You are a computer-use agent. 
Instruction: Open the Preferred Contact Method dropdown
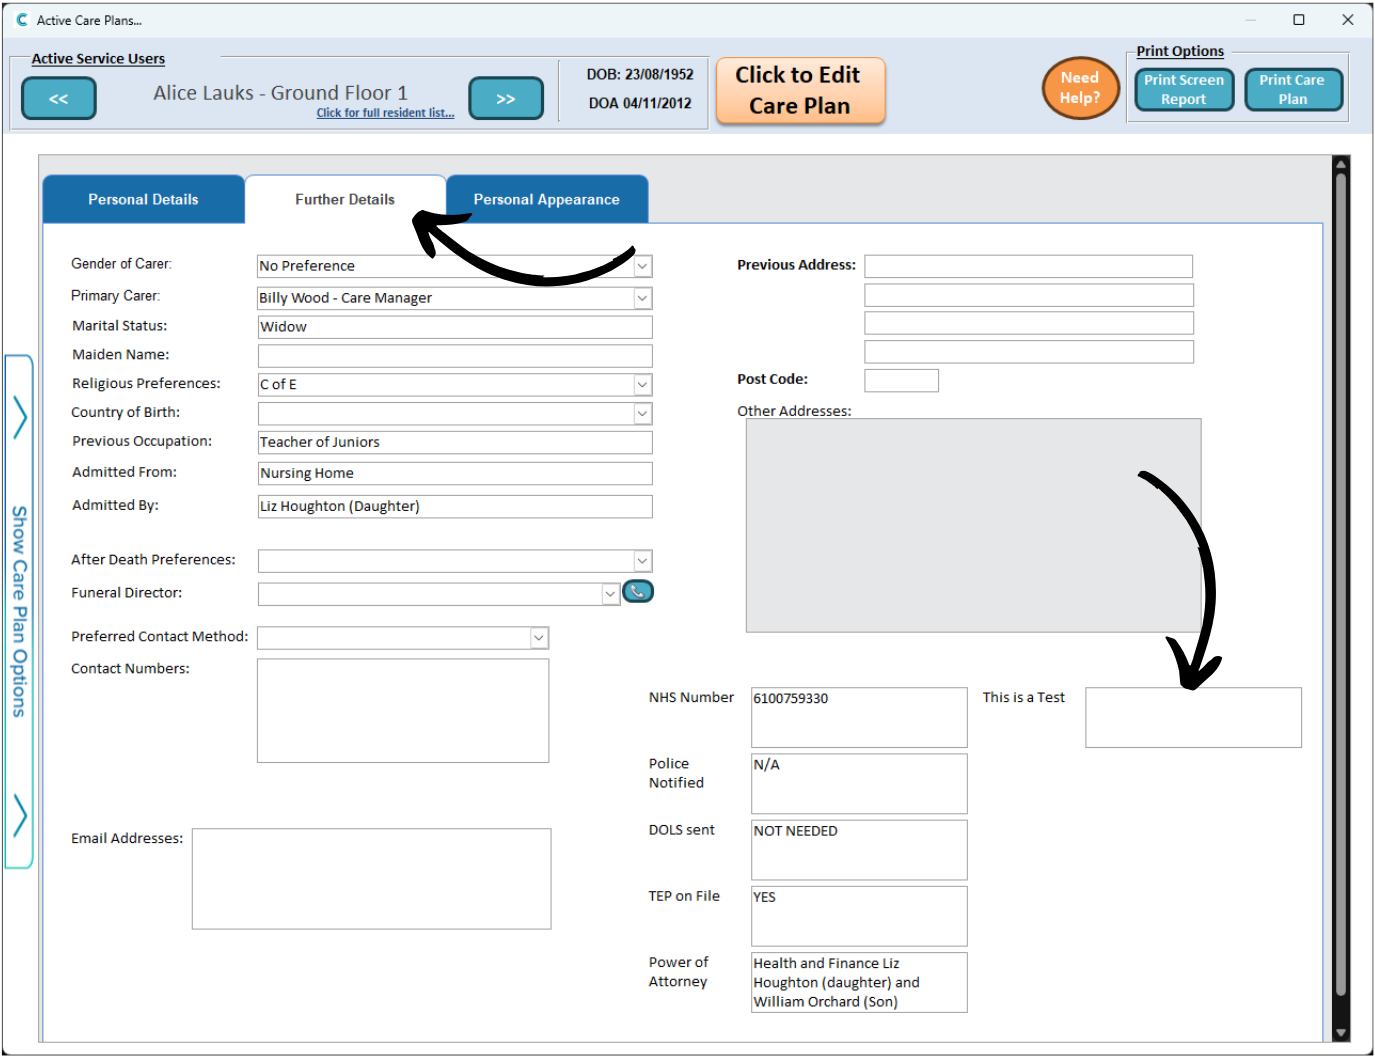538,638
